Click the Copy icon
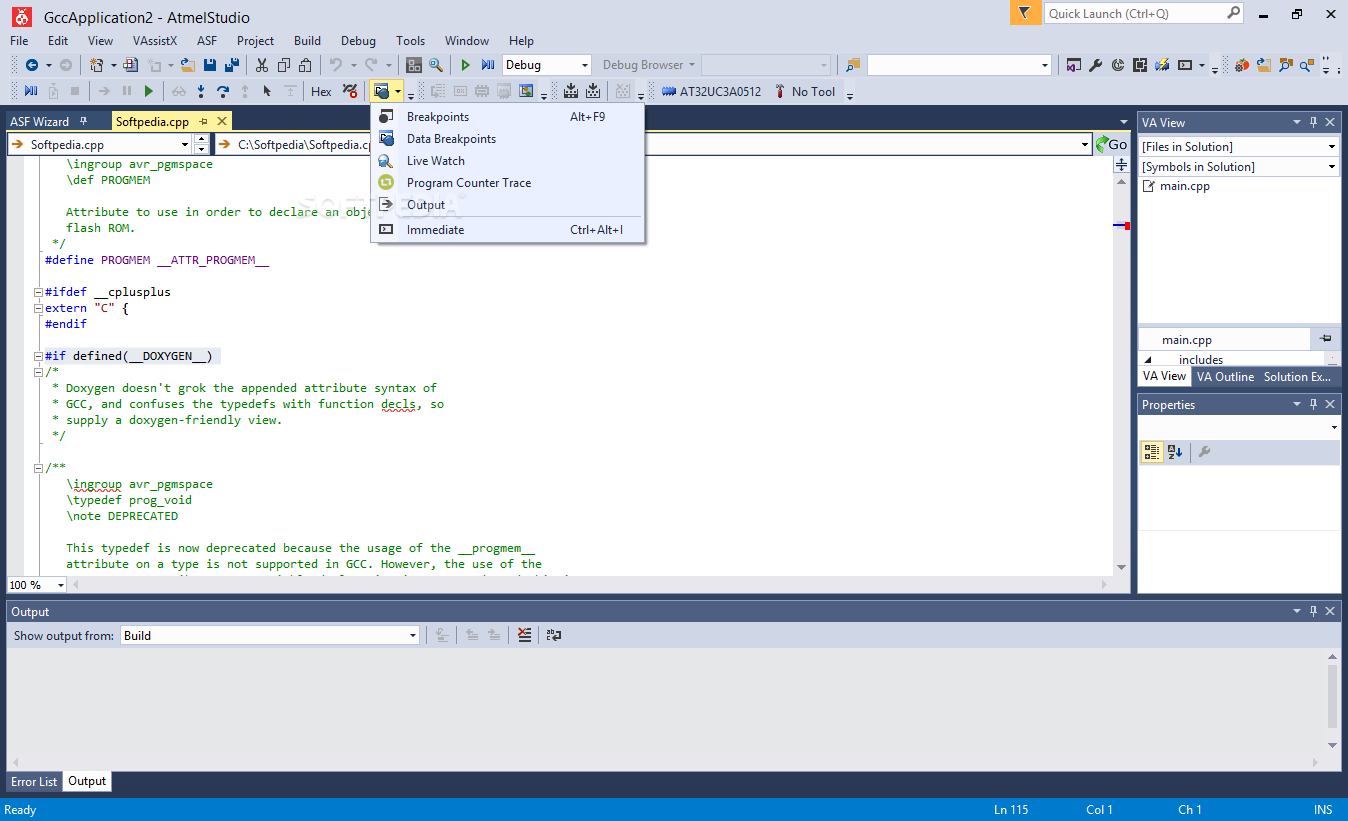The height and width of the screenshot is (821, 1348). pyautogui.click(x=284, y=65)
